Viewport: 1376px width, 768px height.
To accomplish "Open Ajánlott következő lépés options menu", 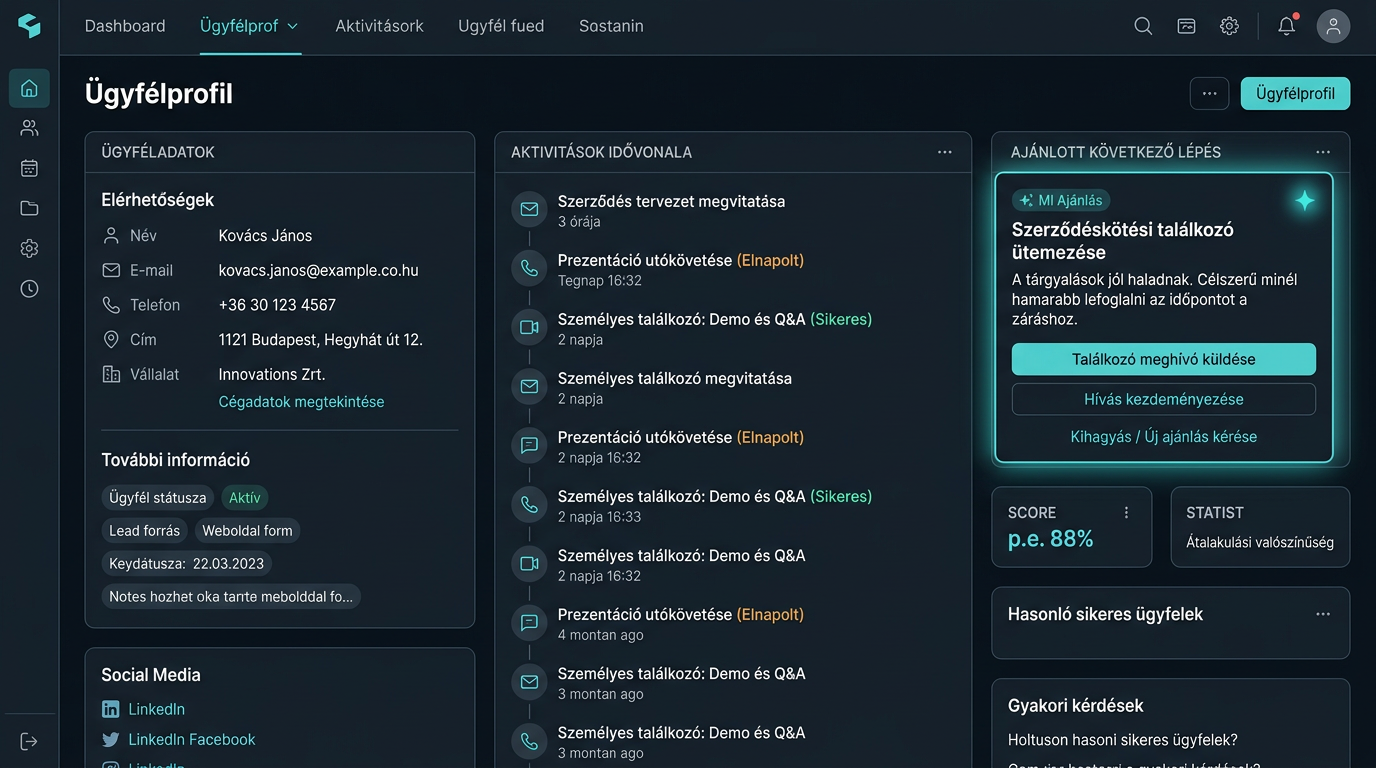I will pyautogui.click(x=1323, y=152).
